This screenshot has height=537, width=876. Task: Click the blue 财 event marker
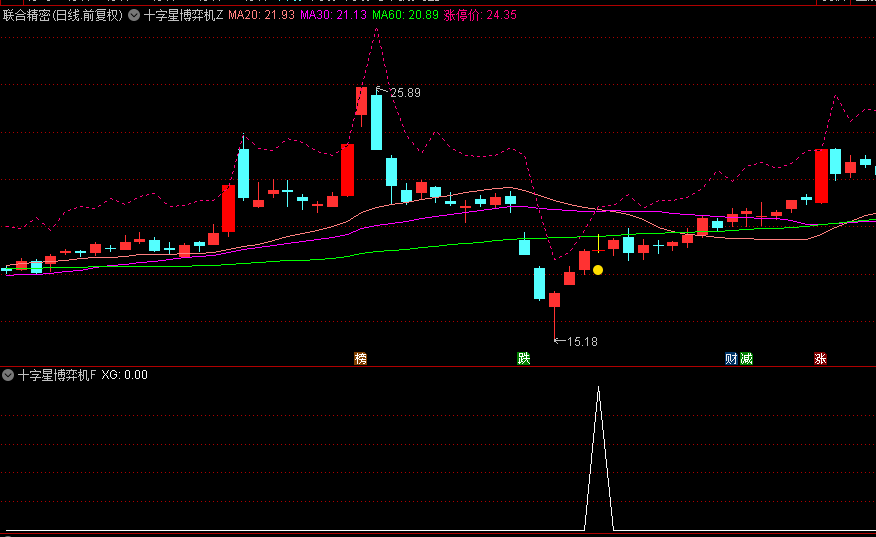click(732, 358)
